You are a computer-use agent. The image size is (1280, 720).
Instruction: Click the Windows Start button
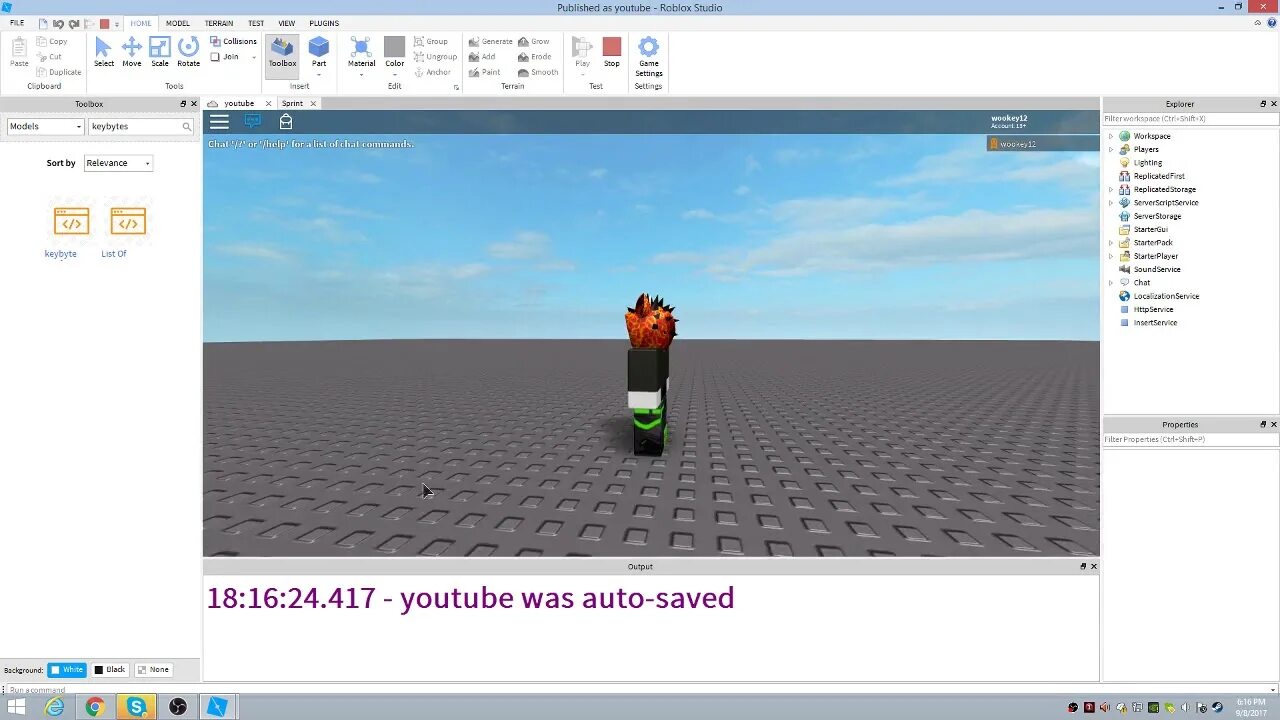coord(17,707)
